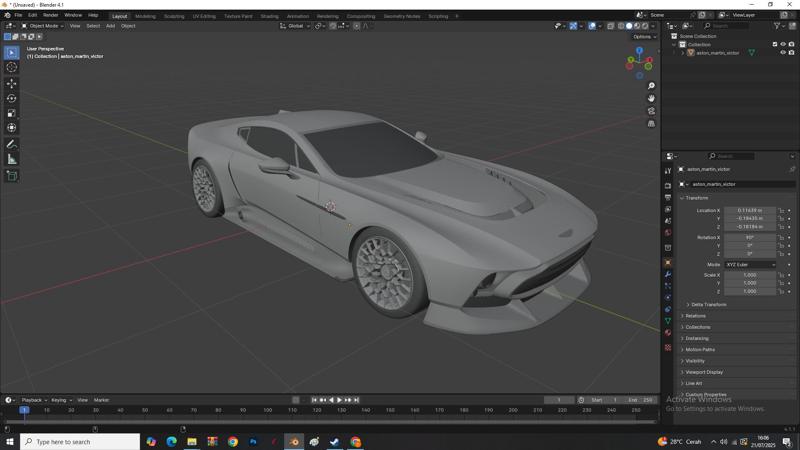This screenshot has height=450, width=800.
Task: Select the Rotate tool
Action: click(x=11, y=98)
